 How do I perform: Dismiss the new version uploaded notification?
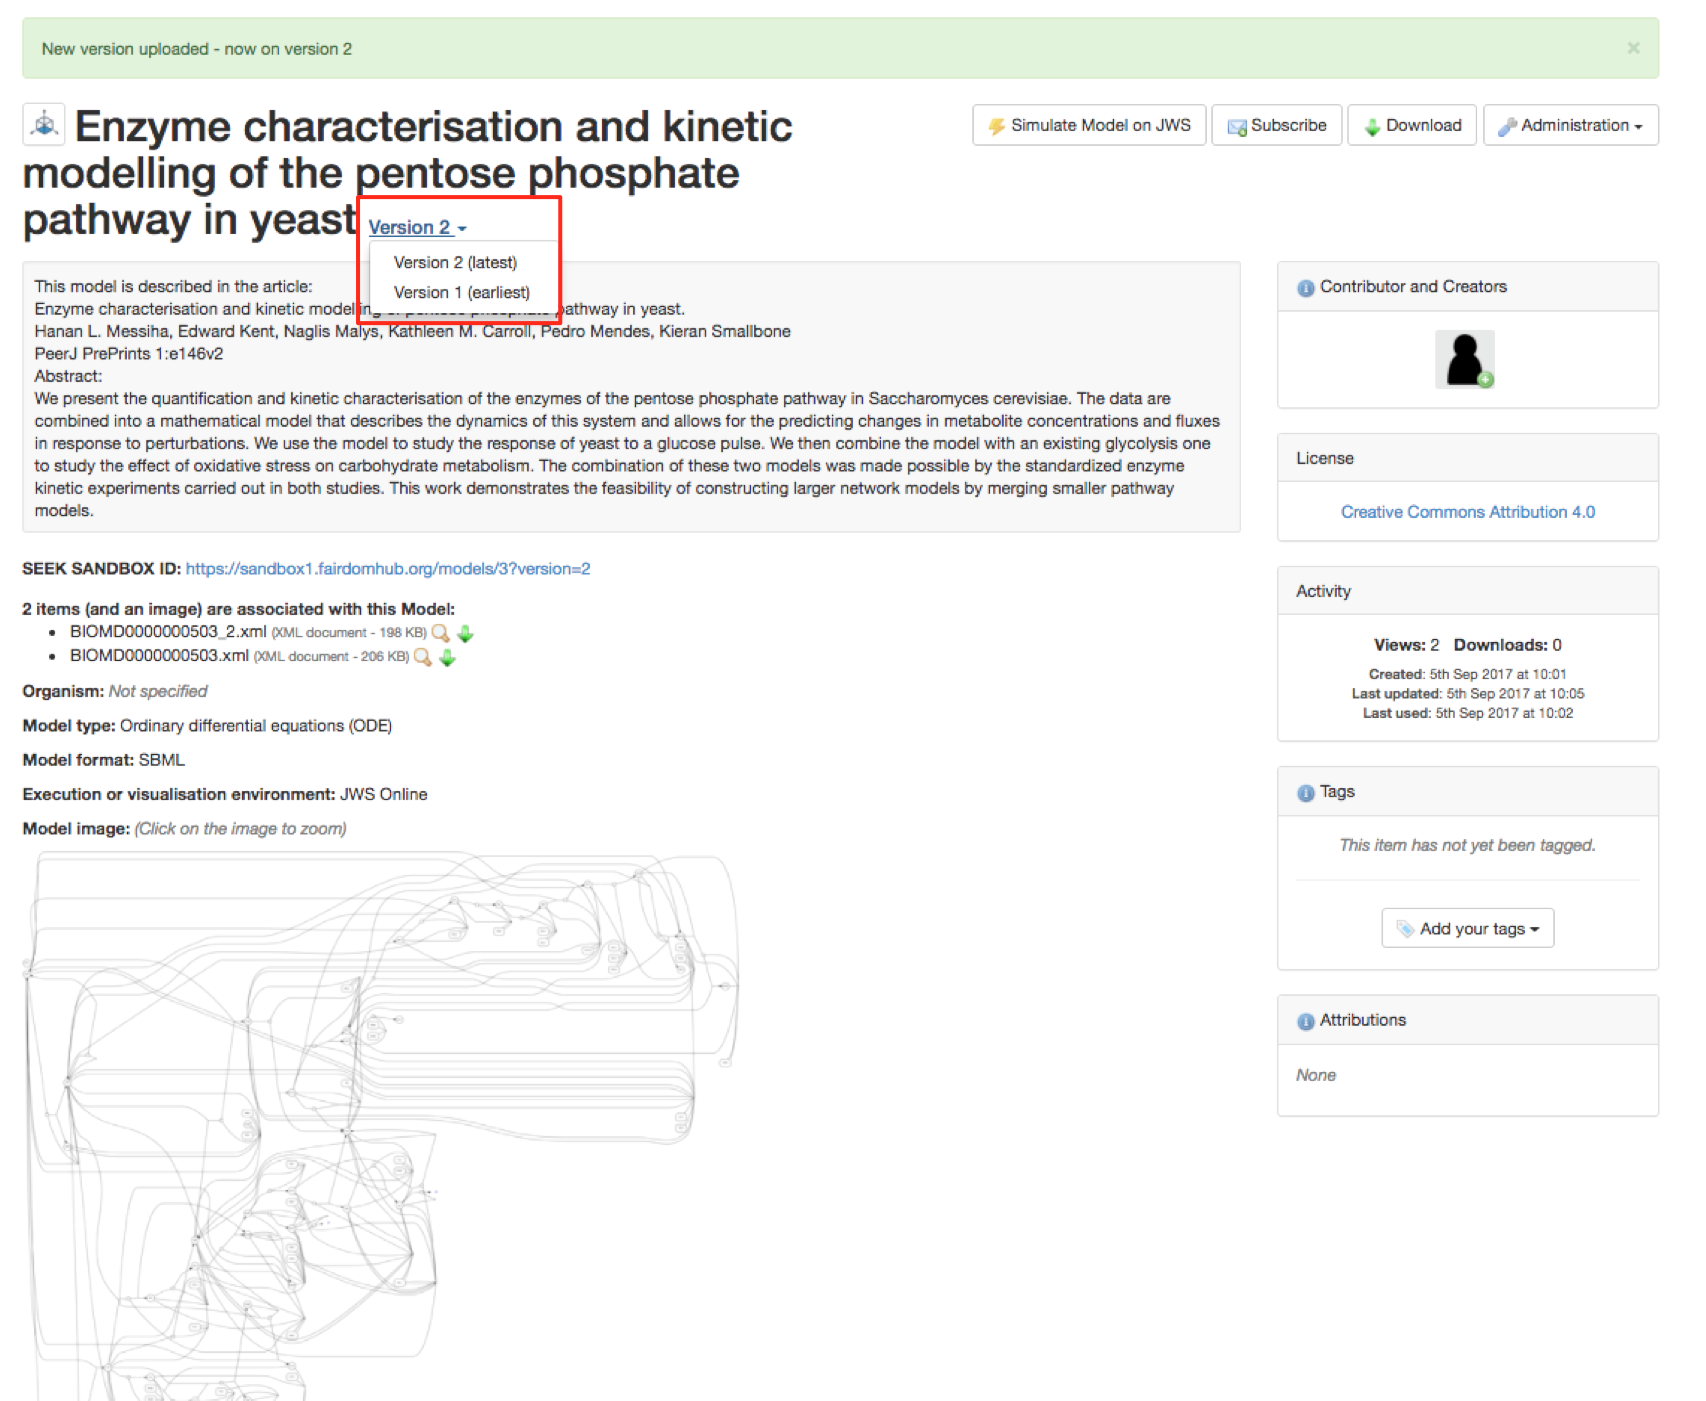1633,48
